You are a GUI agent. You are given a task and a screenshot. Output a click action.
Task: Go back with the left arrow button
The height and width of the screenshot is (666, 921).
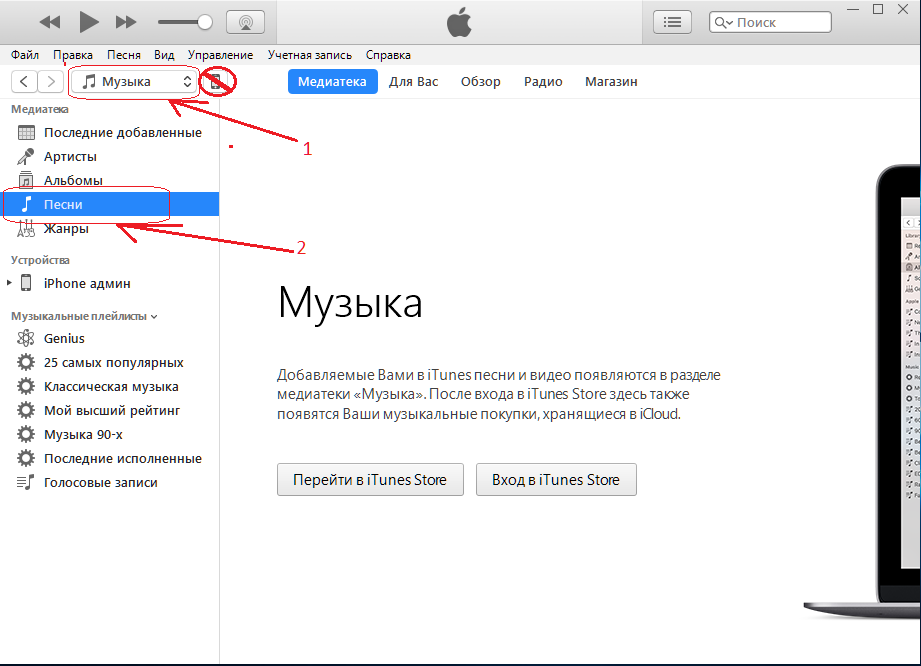[24, 81]
